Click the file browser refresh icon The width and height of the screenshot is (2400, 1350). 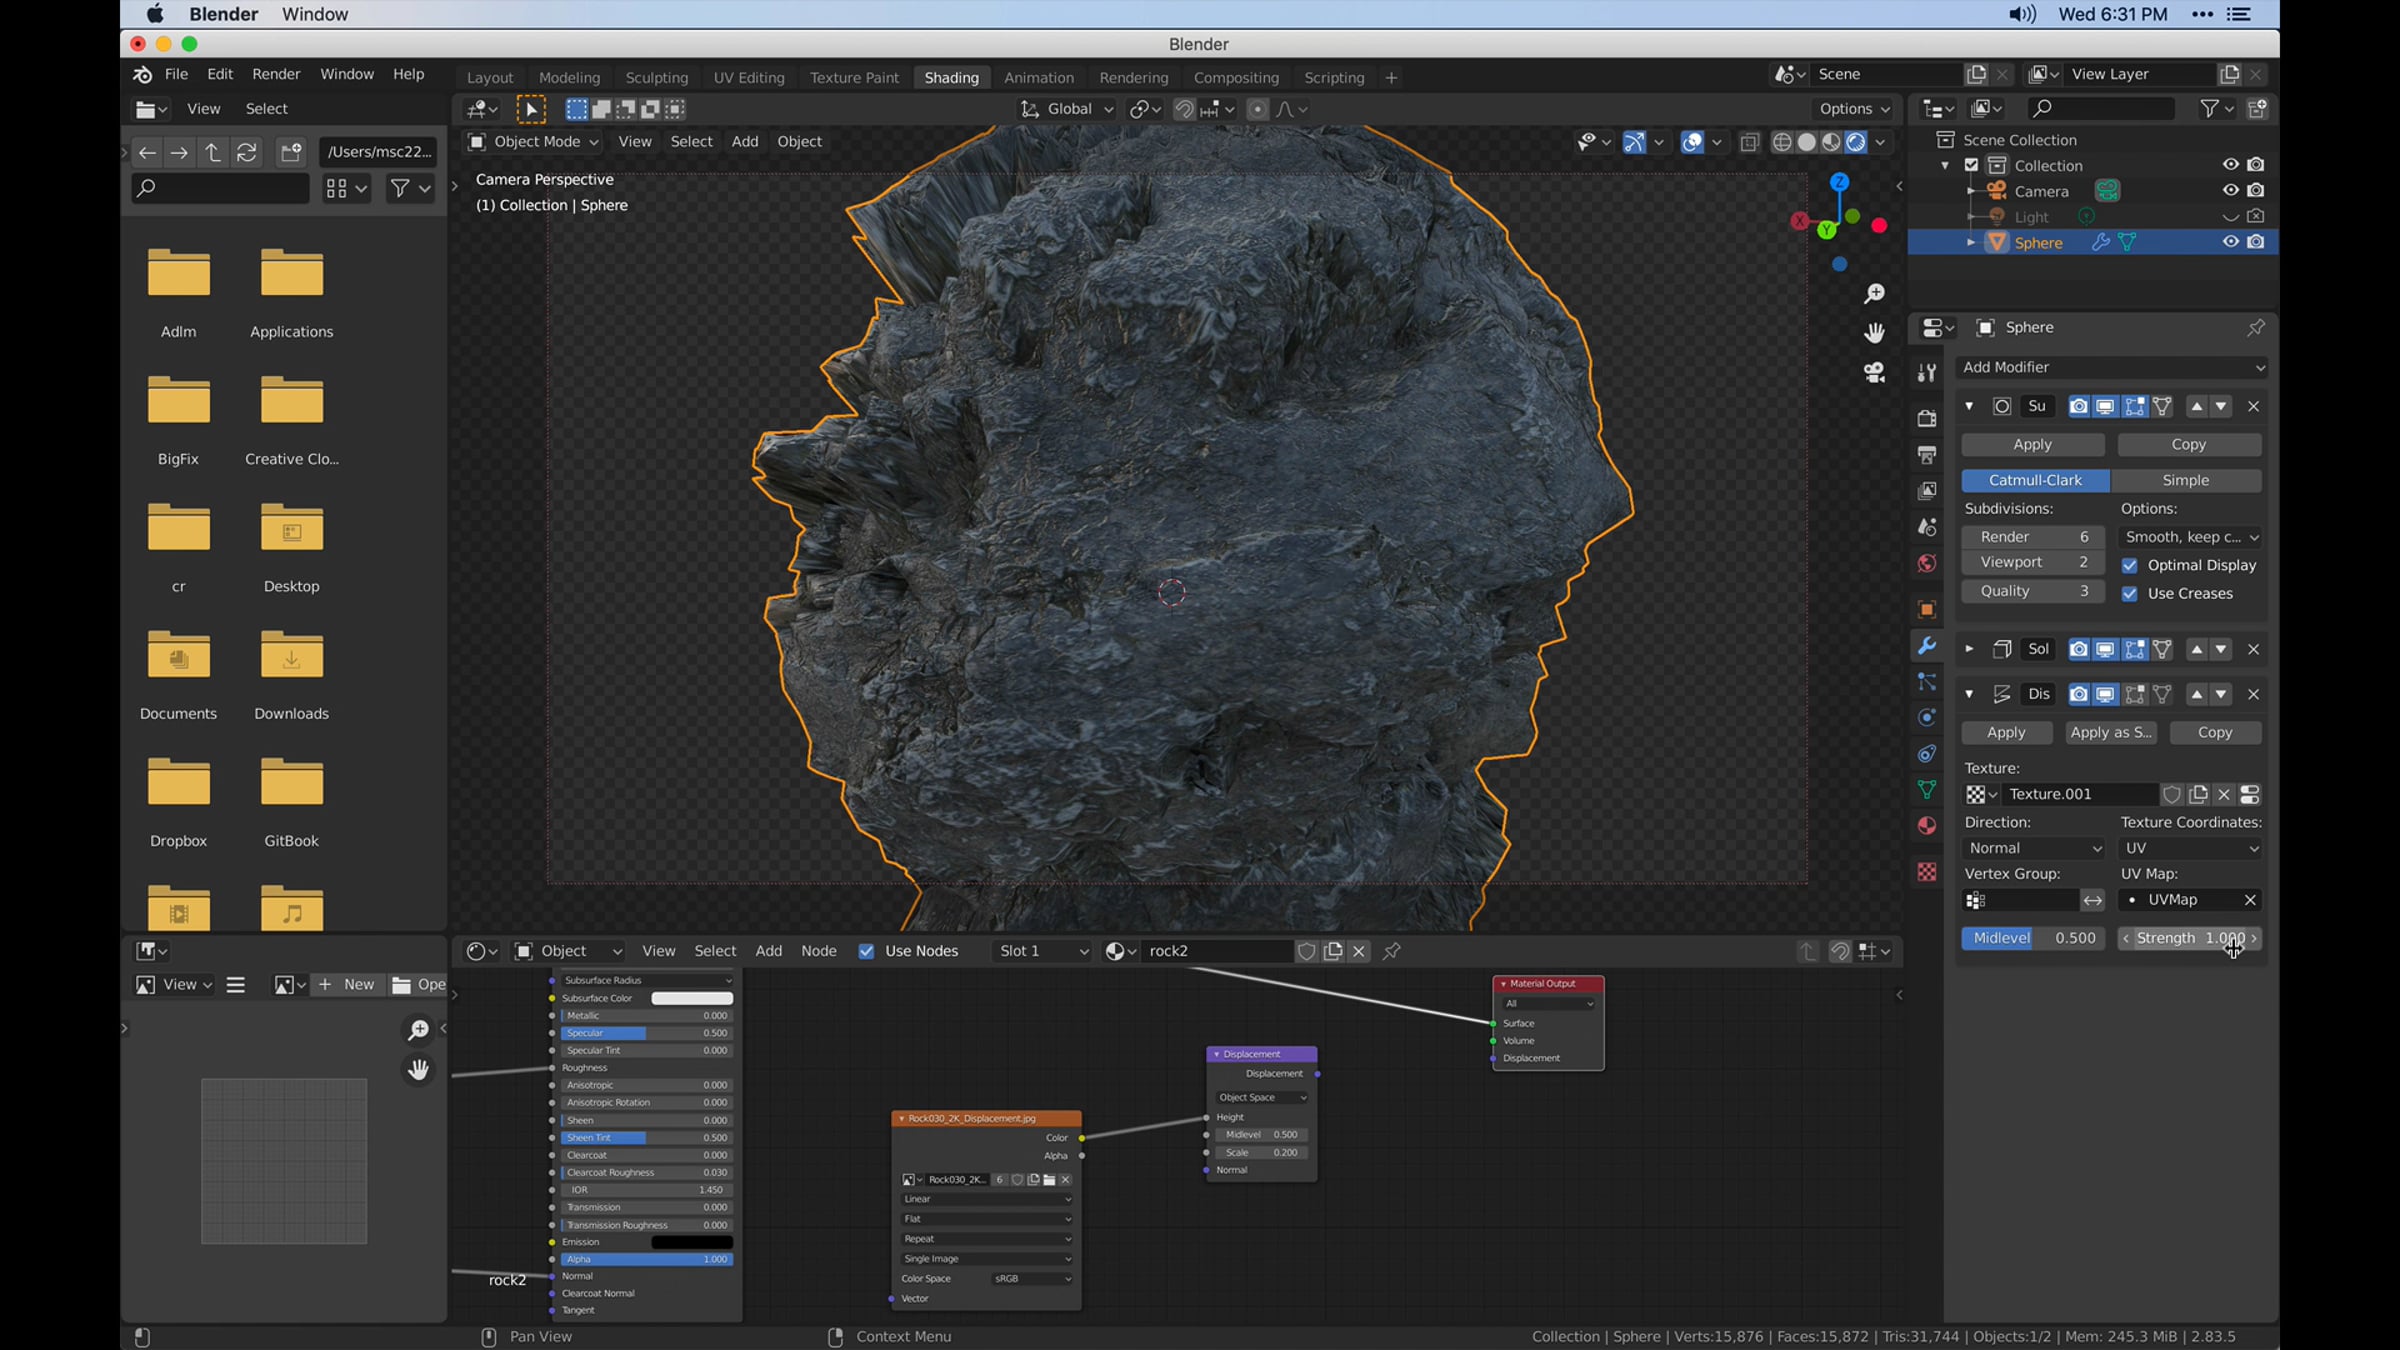(x=246, y=152)
